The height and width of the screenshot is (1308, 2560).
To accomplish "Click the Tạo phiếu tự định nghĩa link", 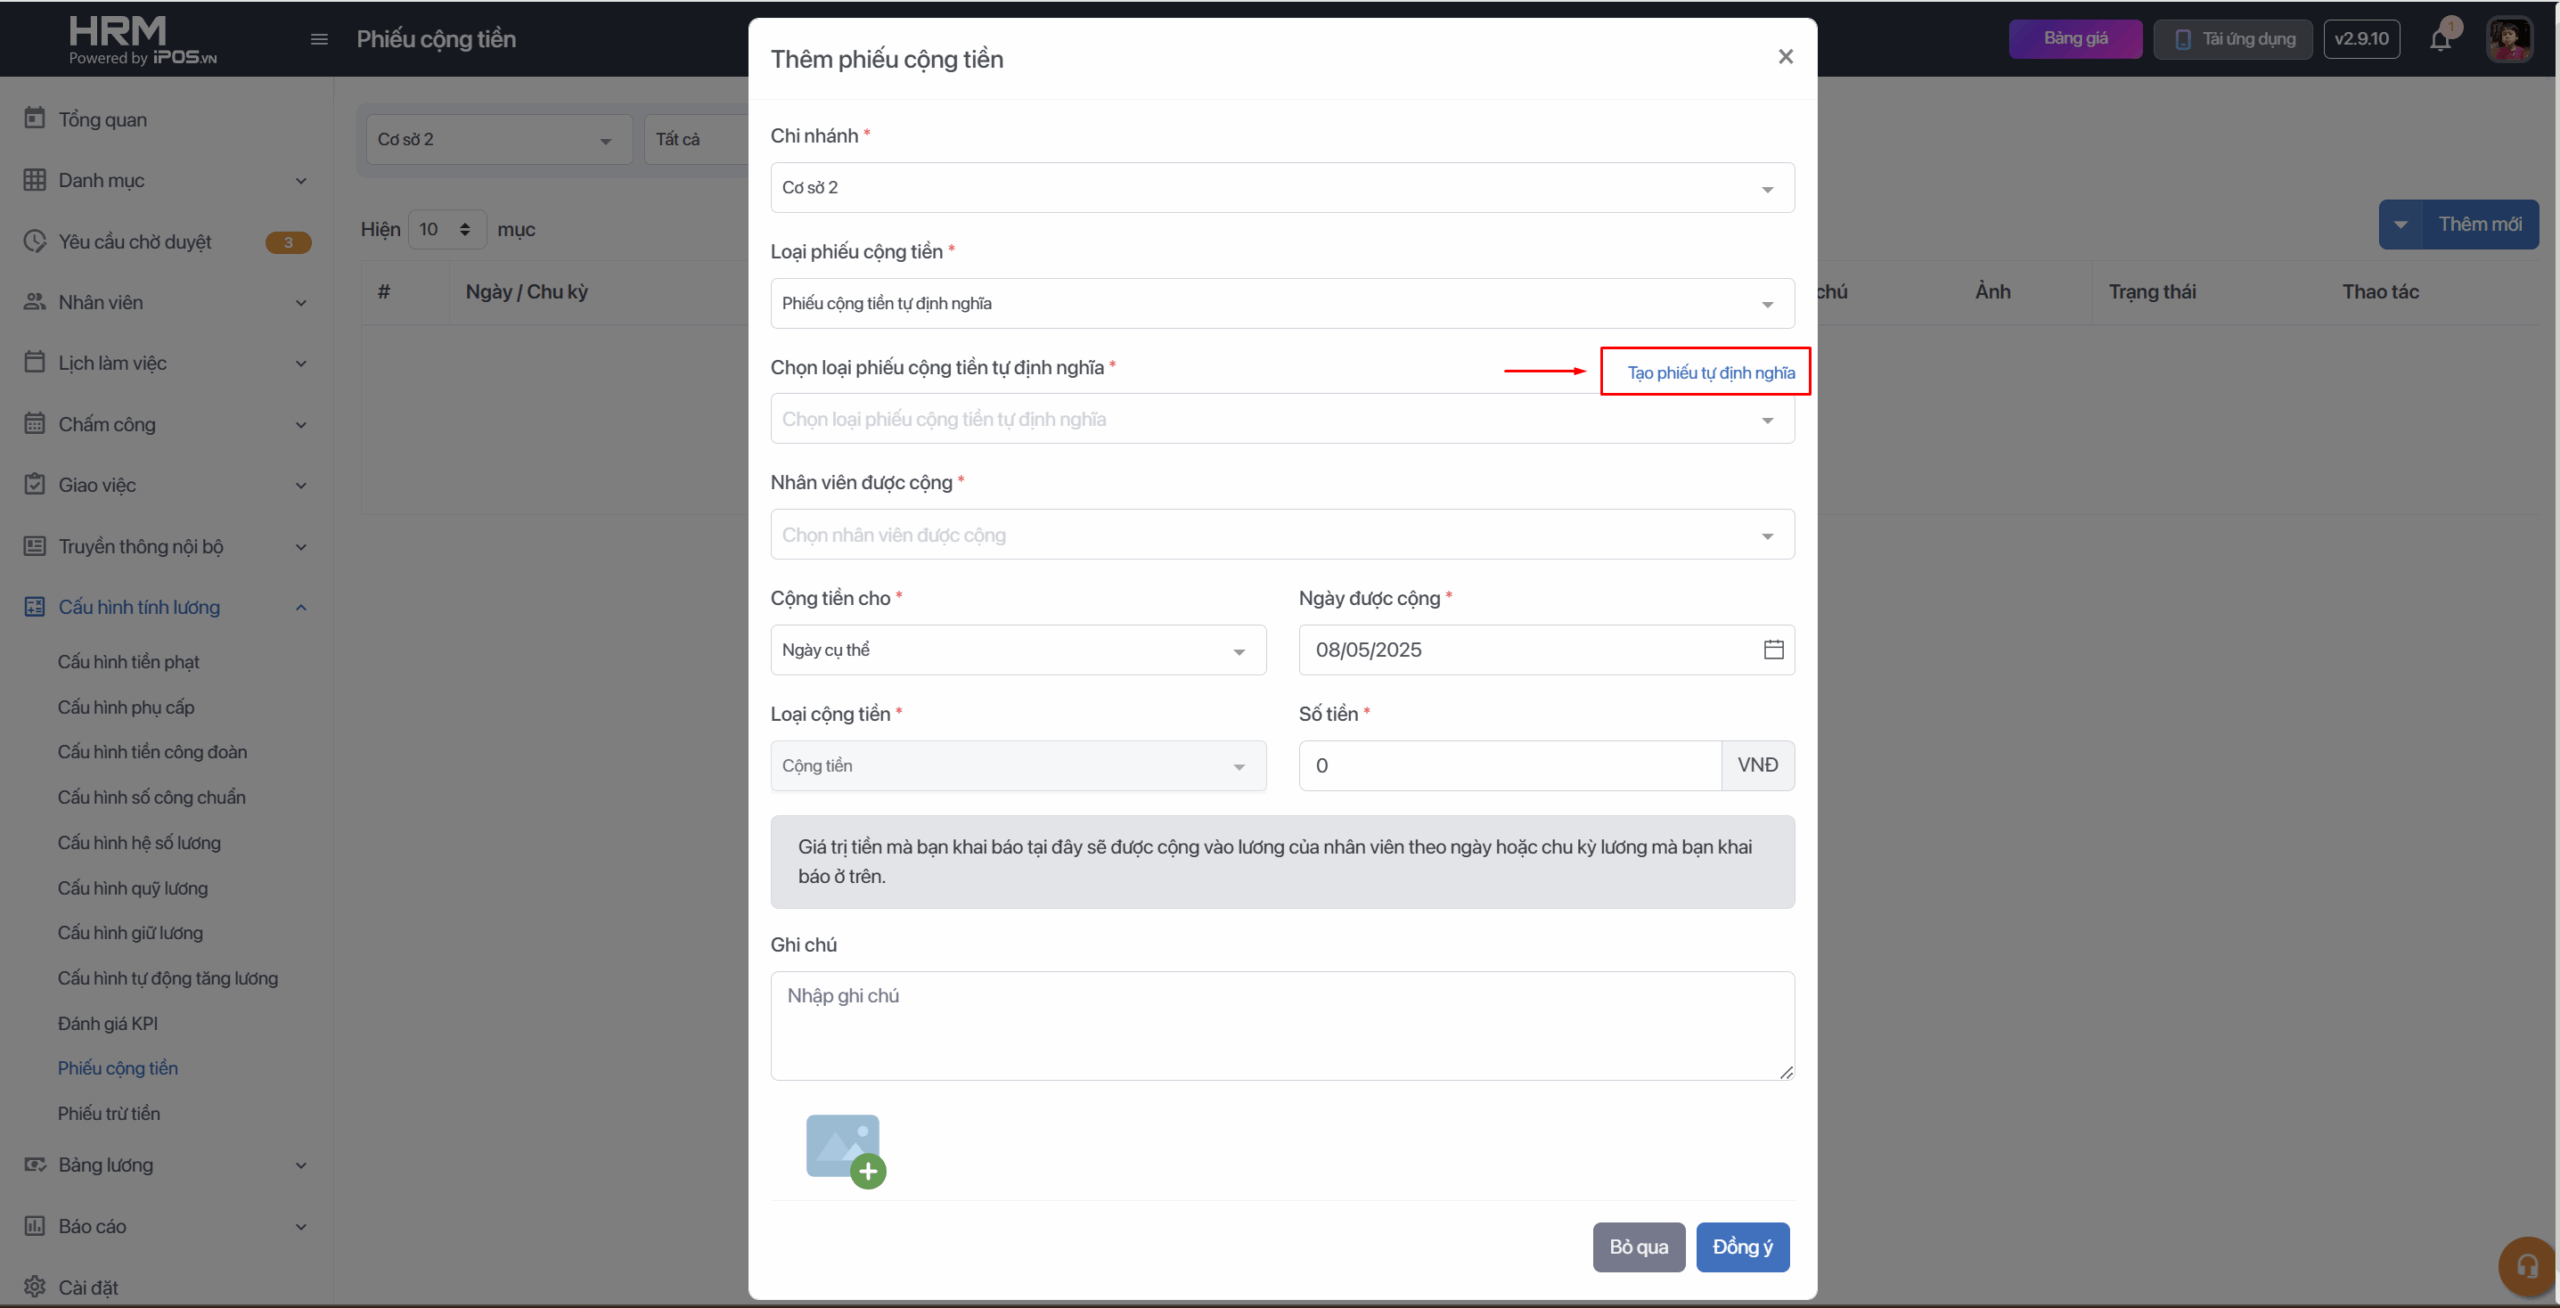I will click(x=1710, y=373).
